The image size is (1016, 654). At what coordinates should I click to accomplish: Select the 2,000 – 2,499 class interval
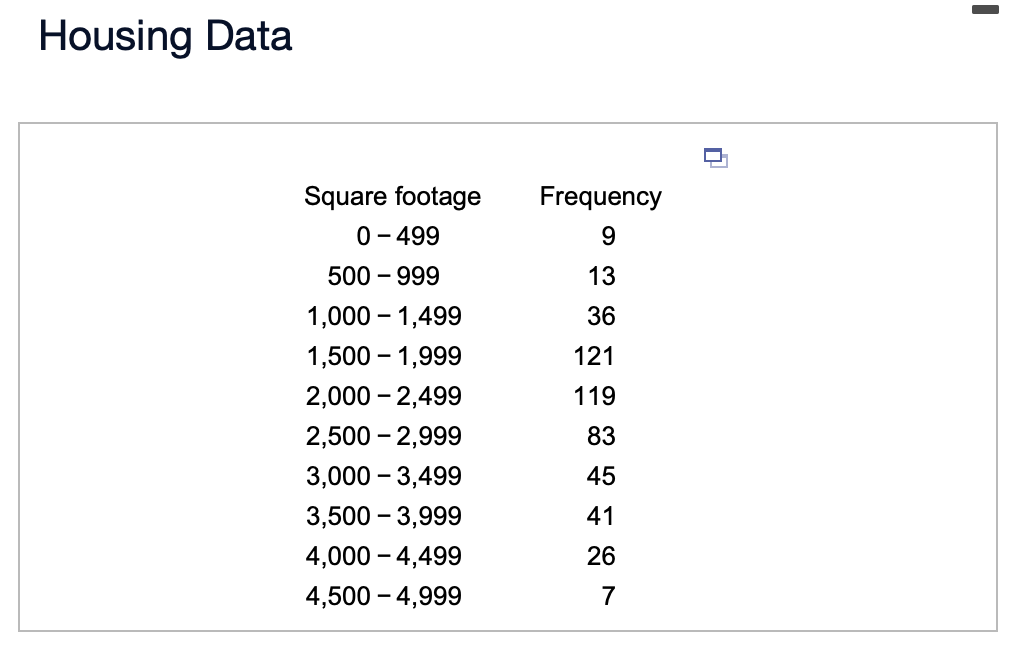tap(383, 396)
